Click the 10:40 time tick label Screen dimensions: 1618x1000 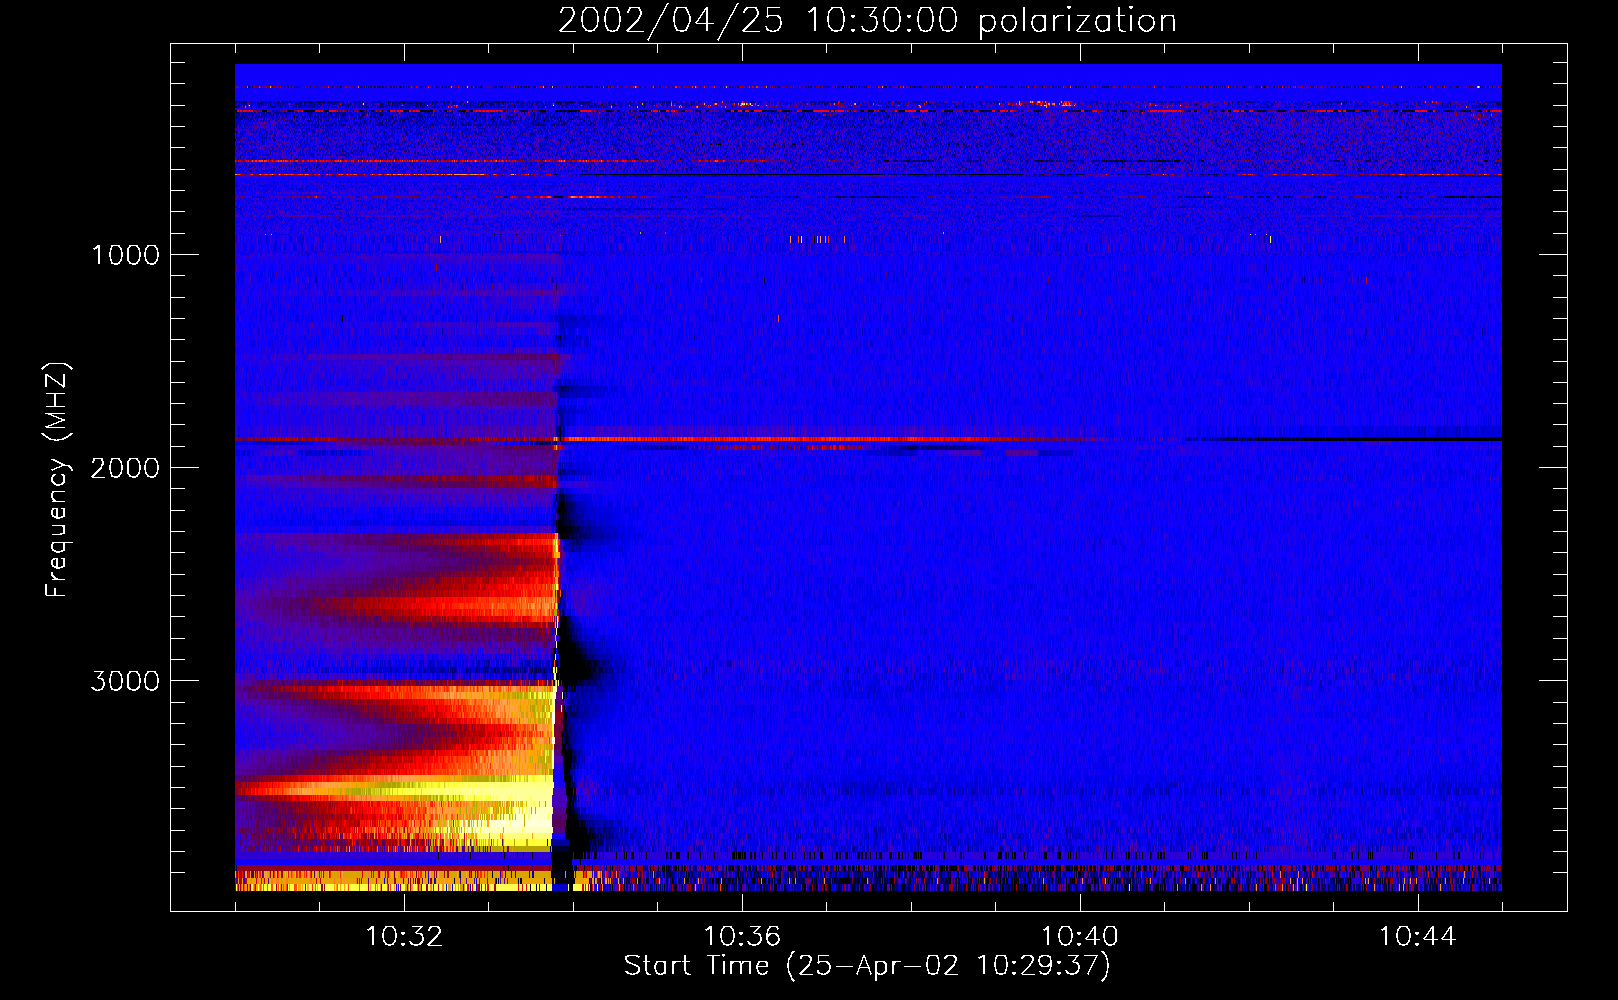click(1080, 936)
